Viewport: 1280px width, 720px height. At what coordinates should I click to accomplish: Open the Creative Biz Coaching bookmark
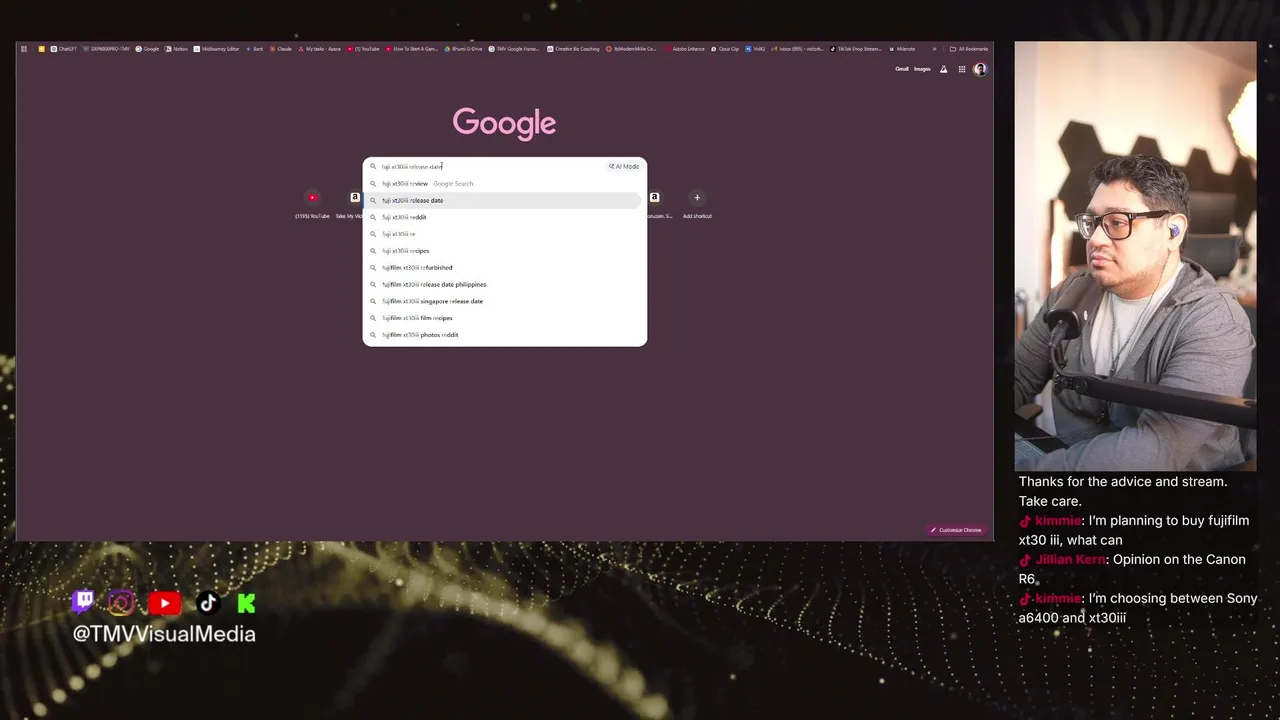(573, 49)
